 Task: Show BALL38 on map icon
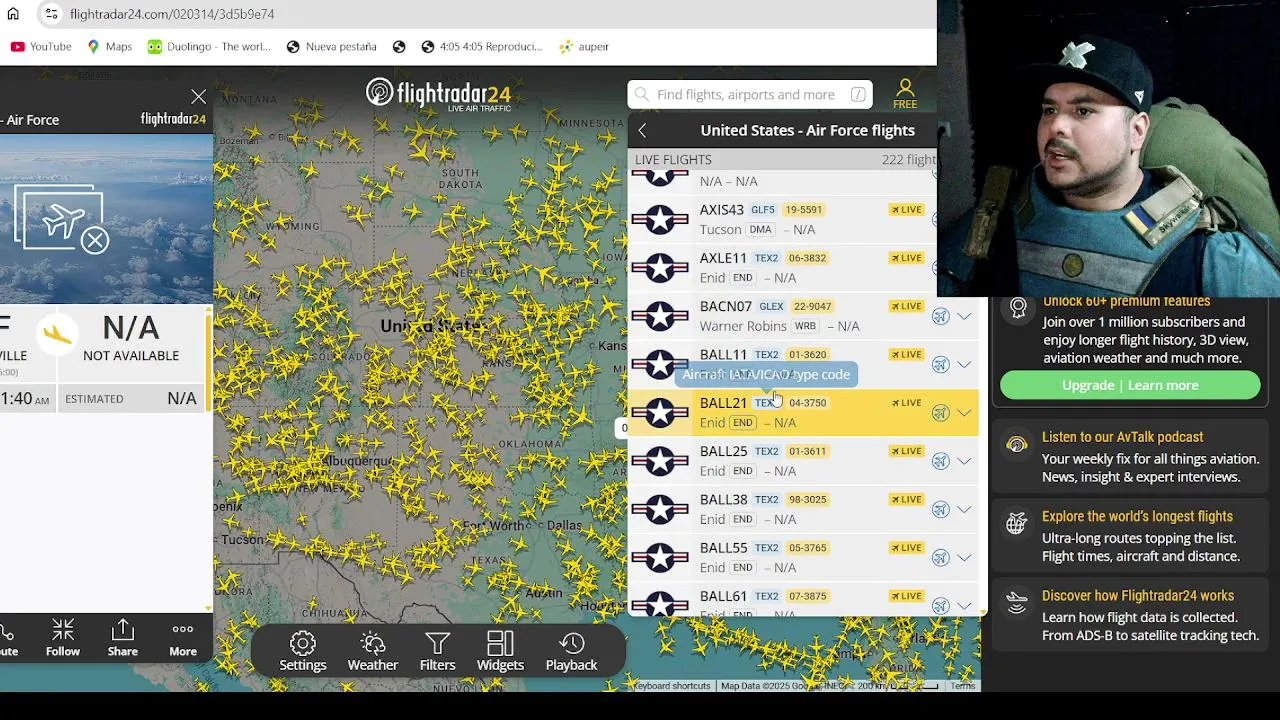[940, 509]
